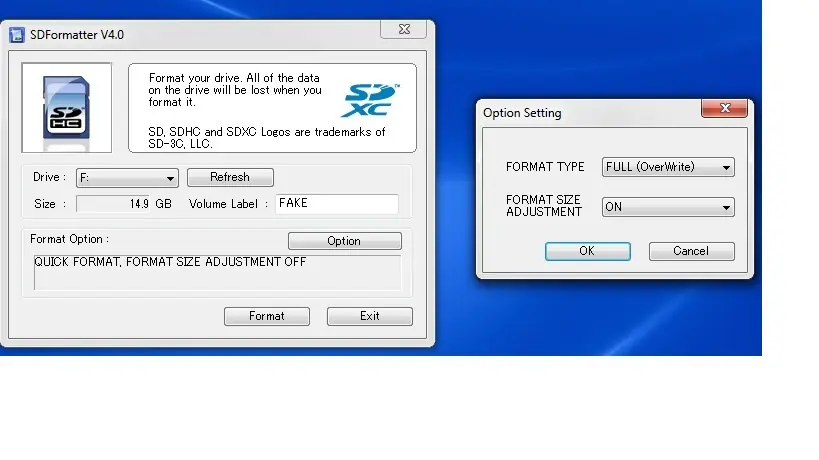Click the Volume Label field containing FAKE
819x460 pixels.
[337, 204]
